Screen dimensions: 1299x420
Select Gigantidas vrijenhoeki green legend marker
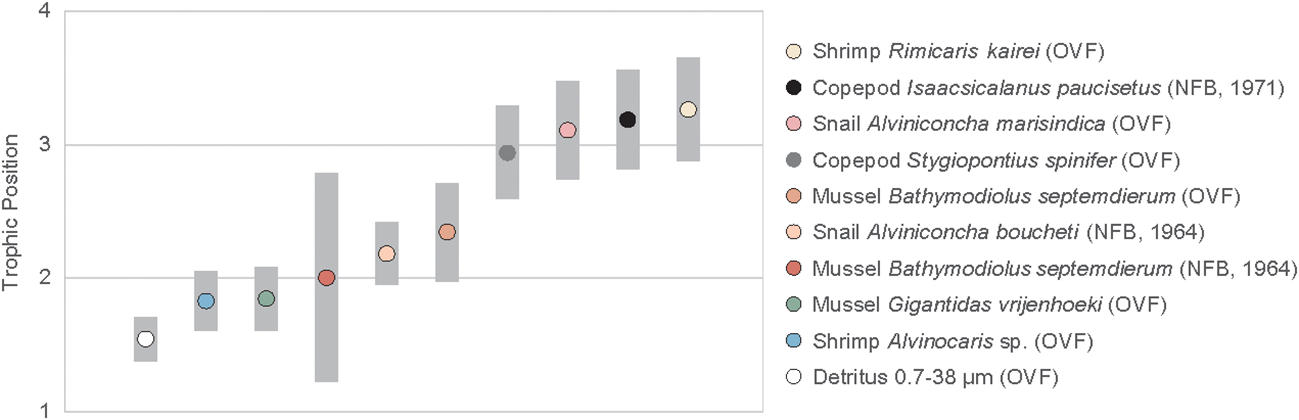(795, 304)
